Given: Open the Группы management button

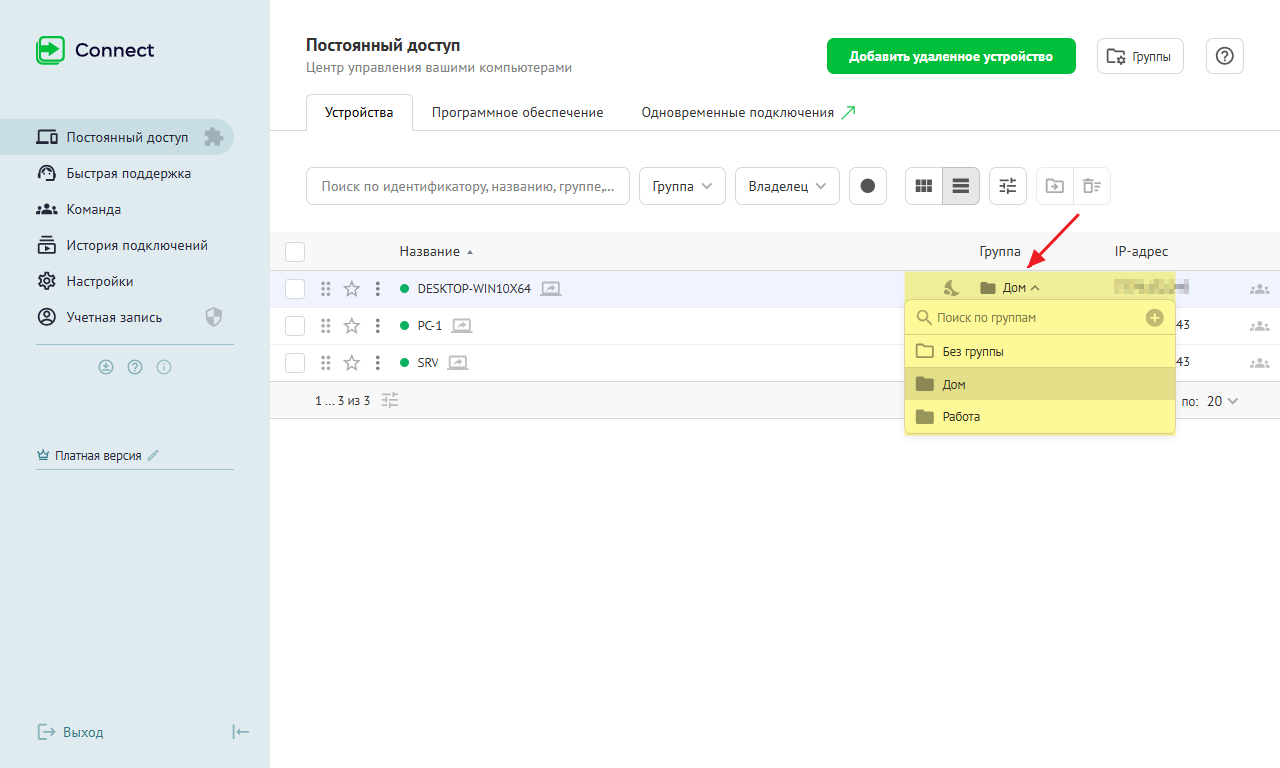Looking at the screenshot, I should (1140, 56).
